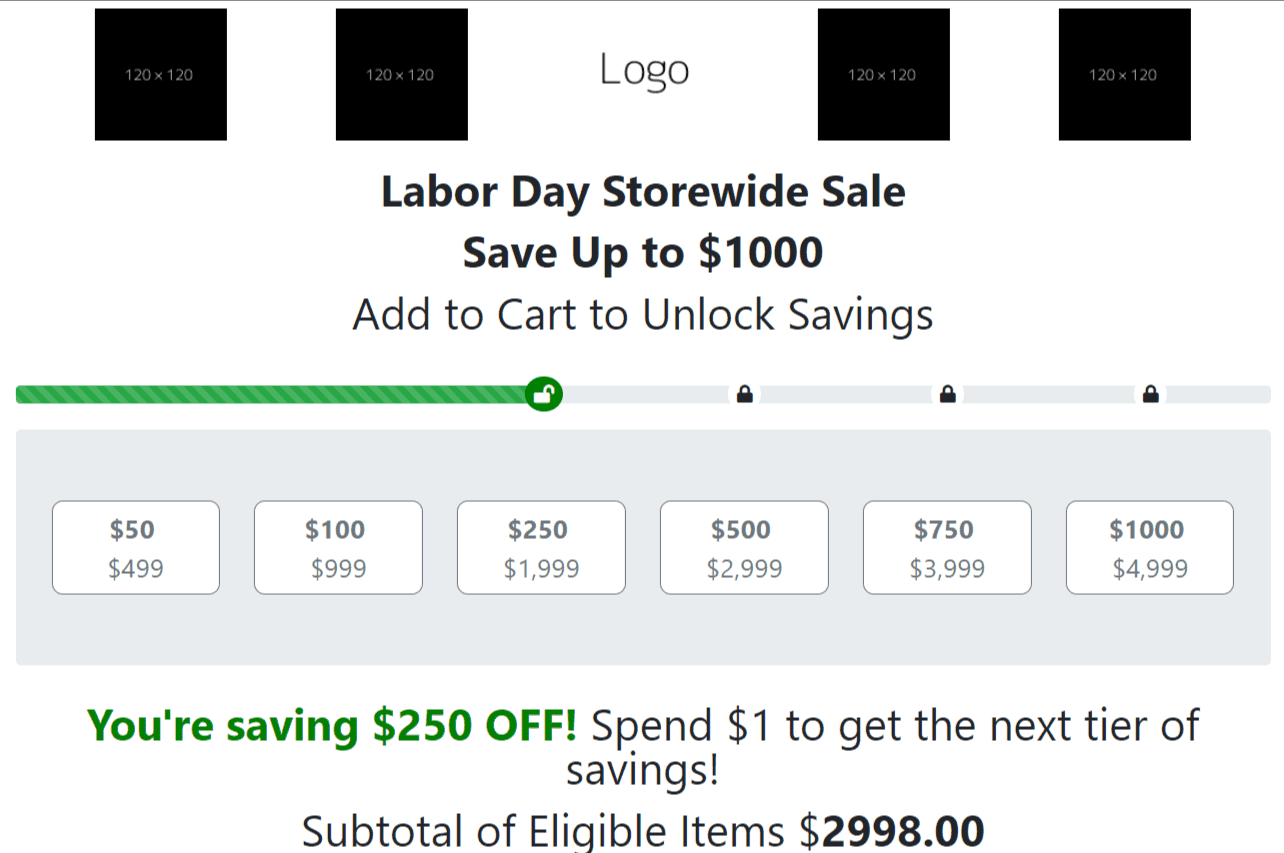Click the rightmost locked padlock icon
This screenshot has width=1284, height=853.
(1150, 394)
